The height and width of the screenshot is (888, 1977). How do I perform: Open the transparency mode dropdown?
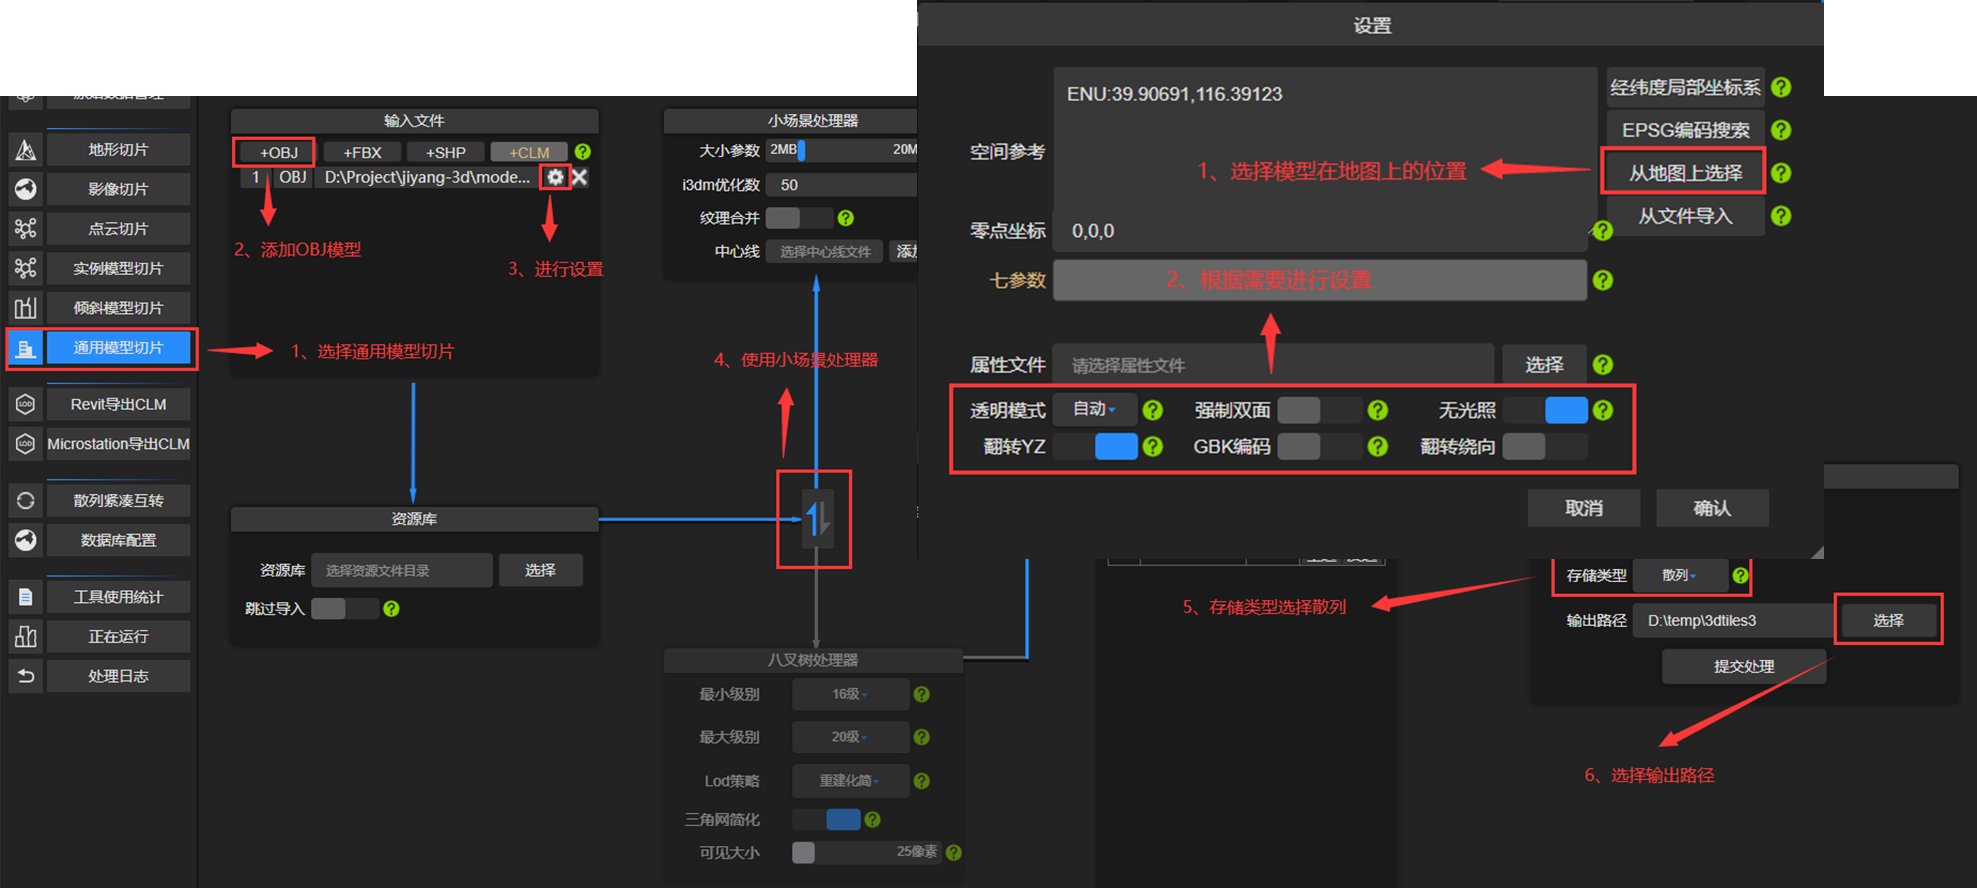[x=1094, y=409]
